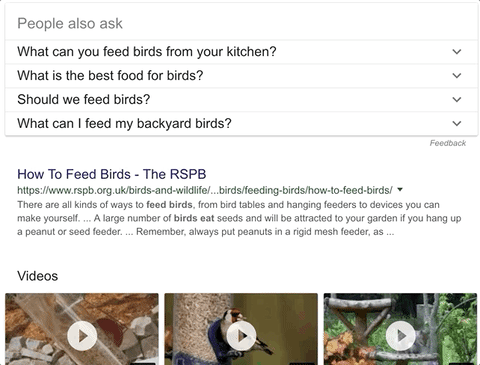
Task: Open the small dropdown arrow after RSPB URL
Action: (x=400, y=190)
